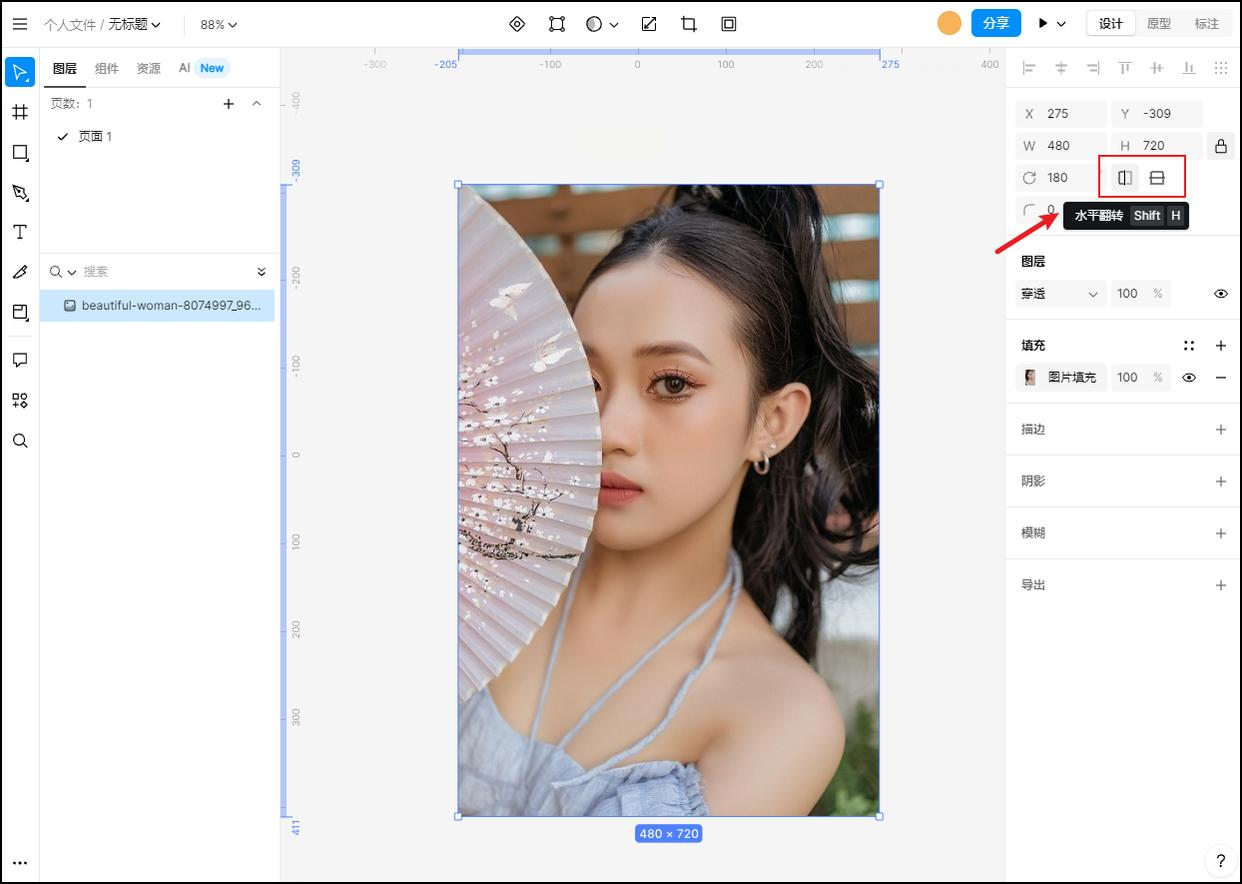Switch to the 组件 tab

(106, 68)
